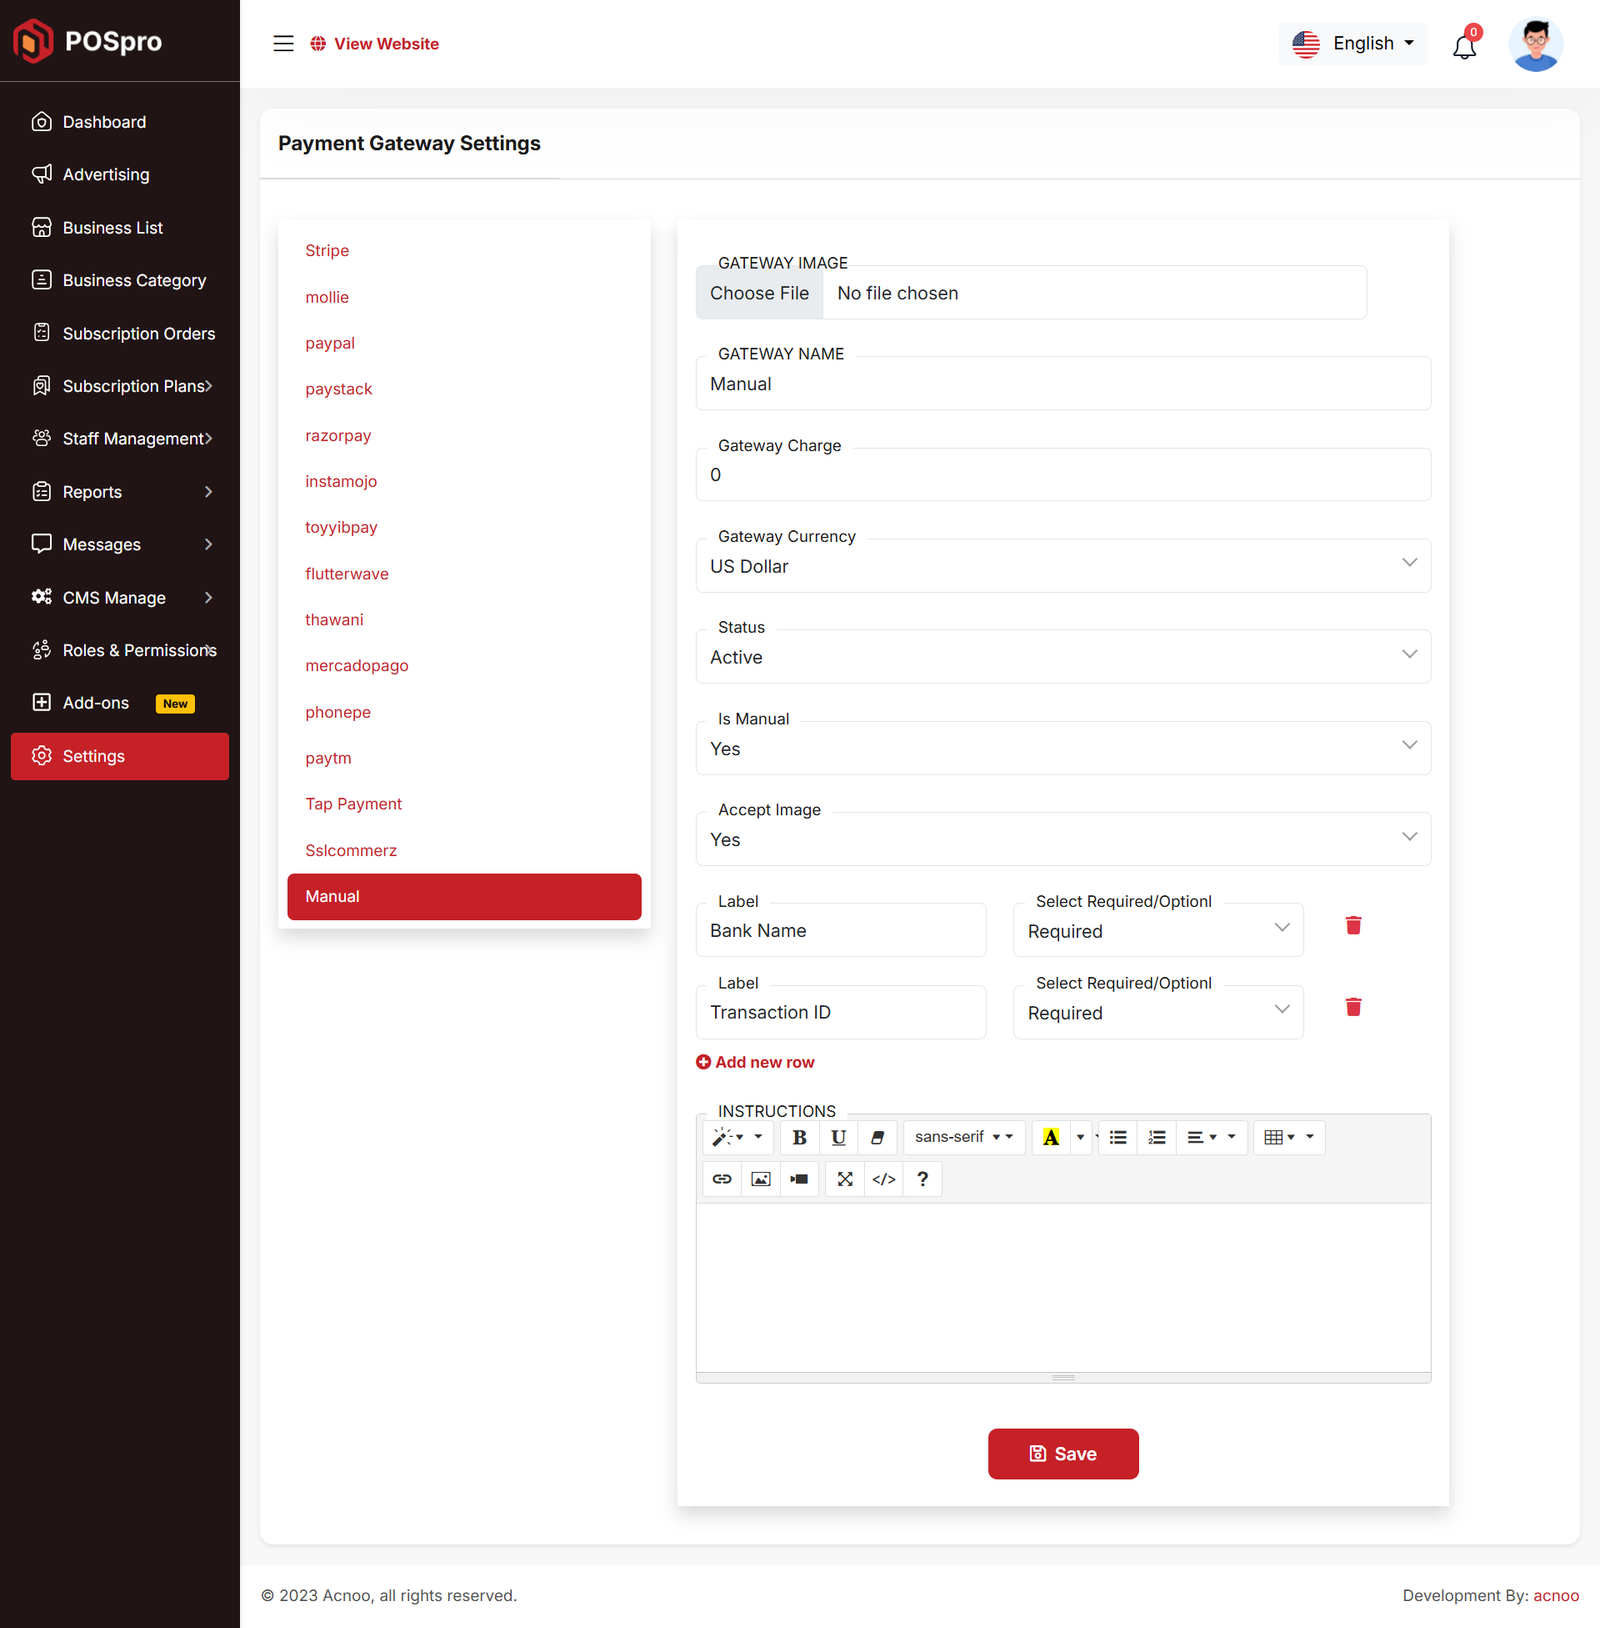
Task: Insert a link in instructions editor
Action: click(x=722, y=1179)
